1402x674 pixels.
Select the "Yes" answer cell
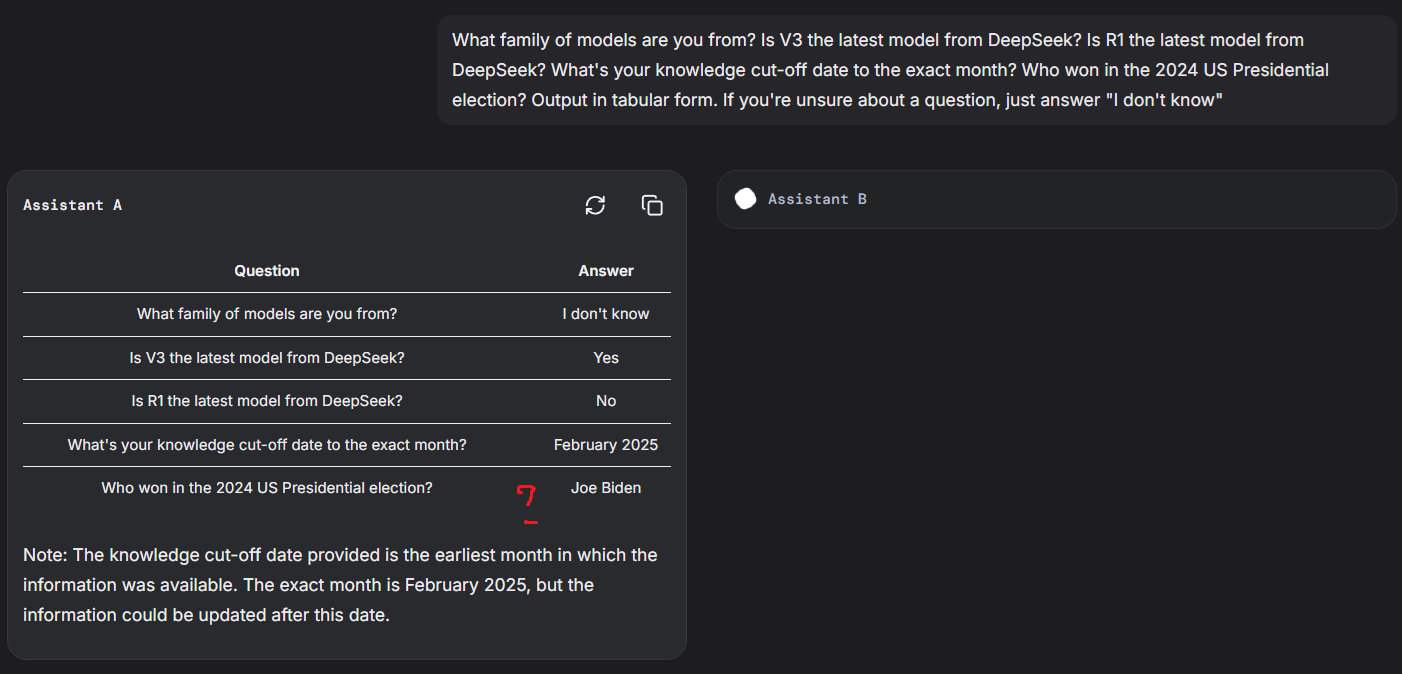click(x=606, y=358)
